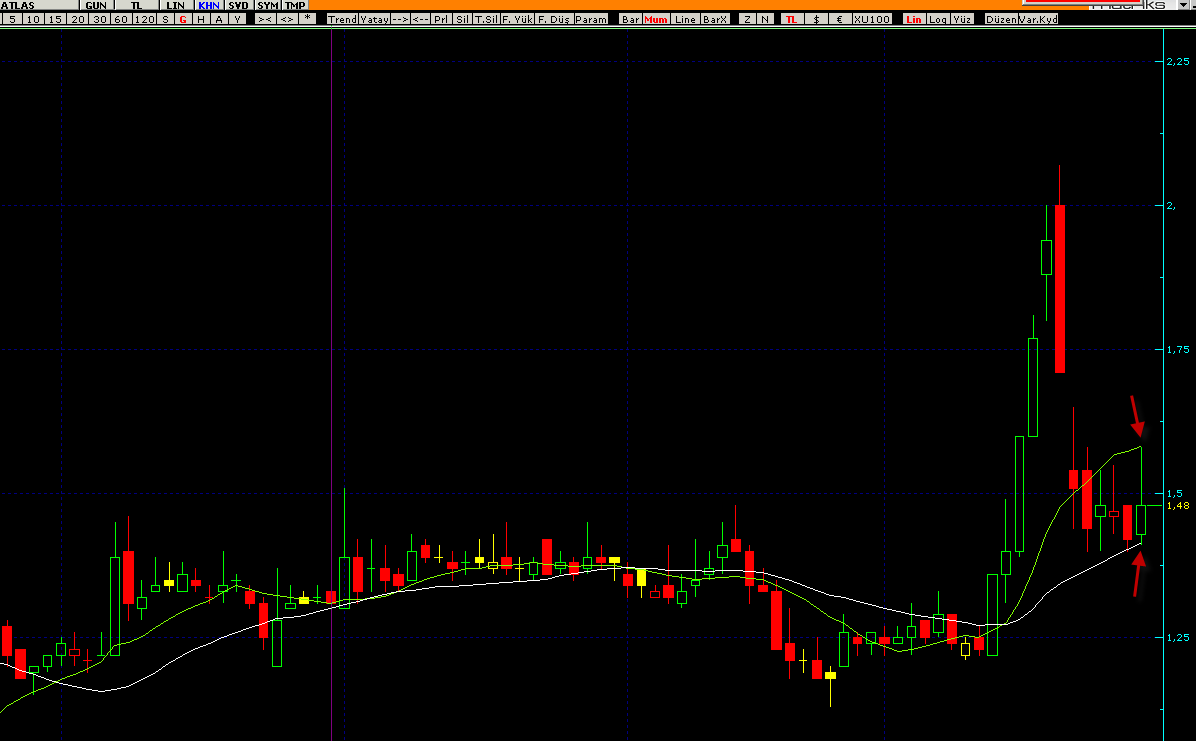Select dollar currency display
The width and height of the screenshot is (1196, 741).
click(816, 19)
